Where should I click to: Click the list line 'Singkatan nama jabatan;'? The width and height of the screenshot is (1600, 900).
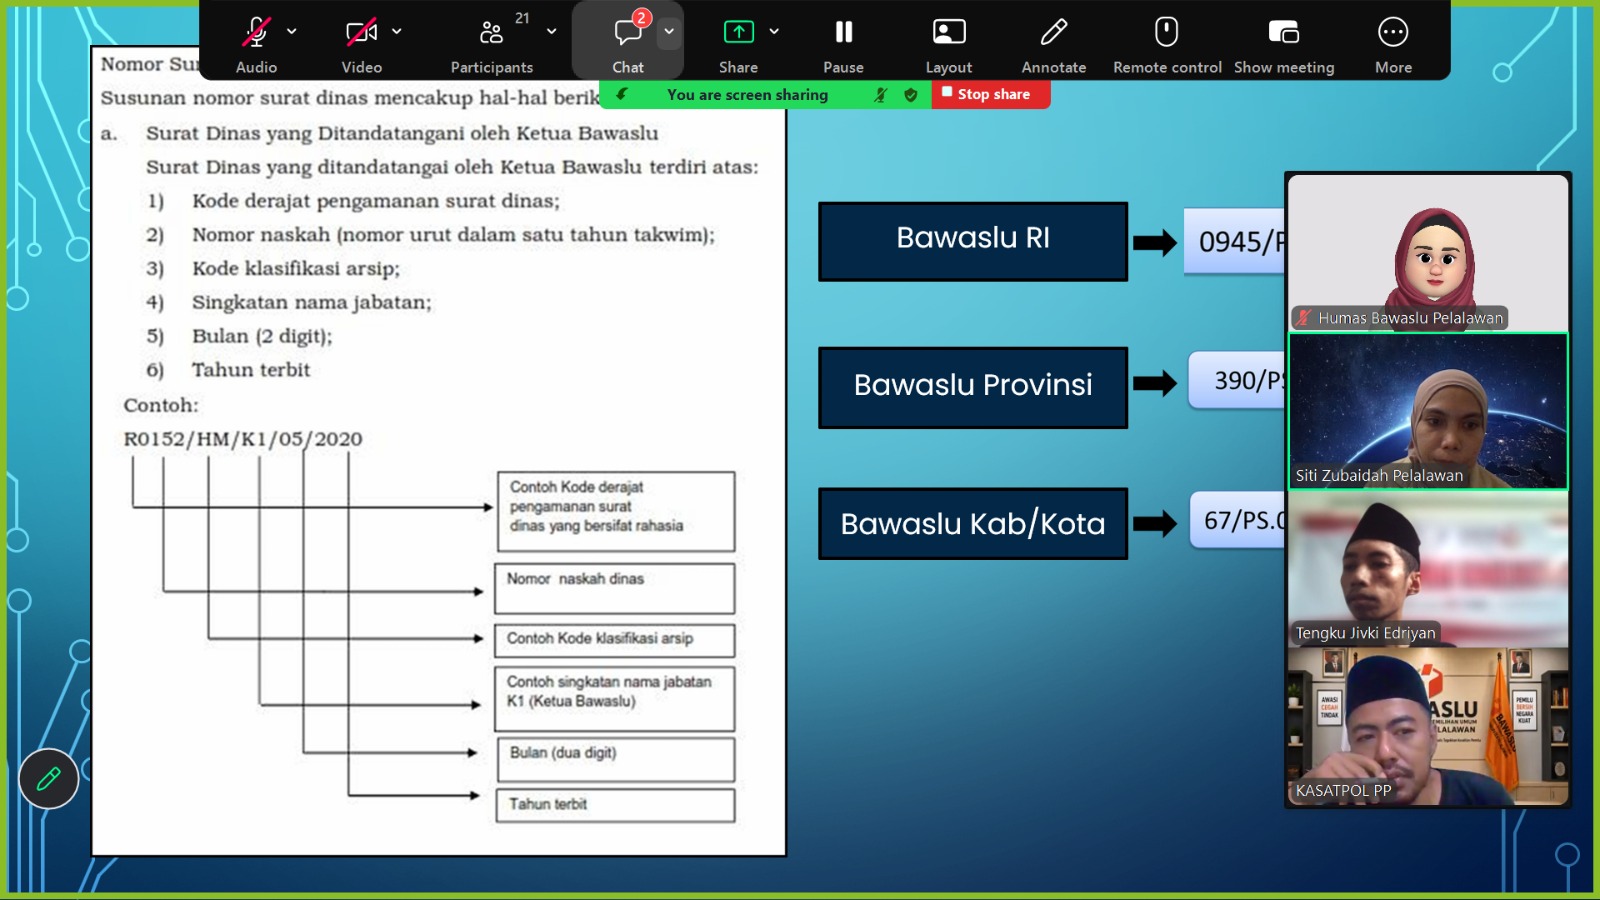[312, 302]
